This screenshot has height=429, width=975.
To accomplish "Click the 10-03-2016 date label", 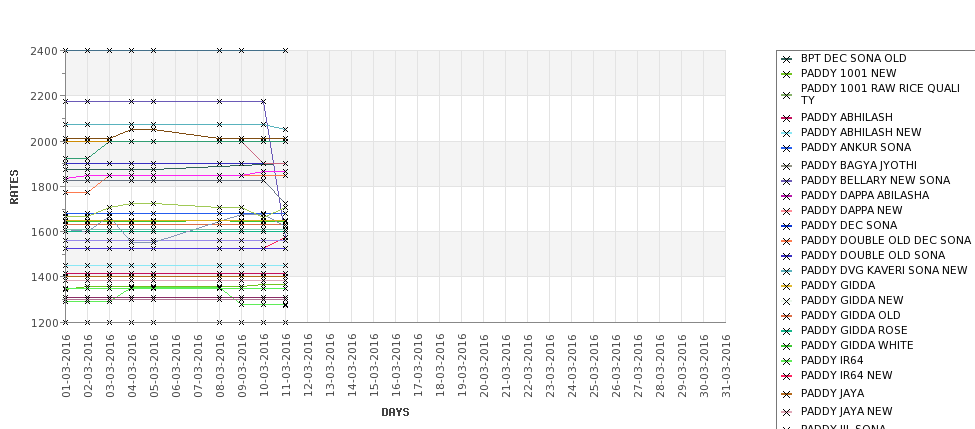I will [264, 366].
